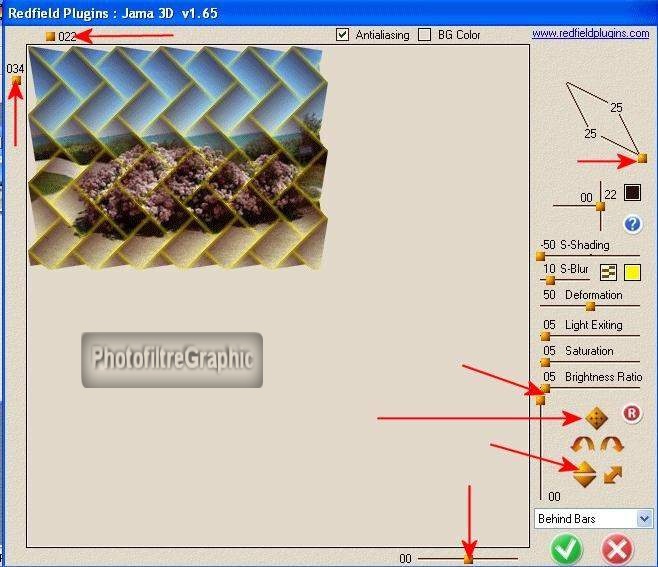Click the four-way random dice diamond icon
Viewport: 658px width, 567px height.
596,417
